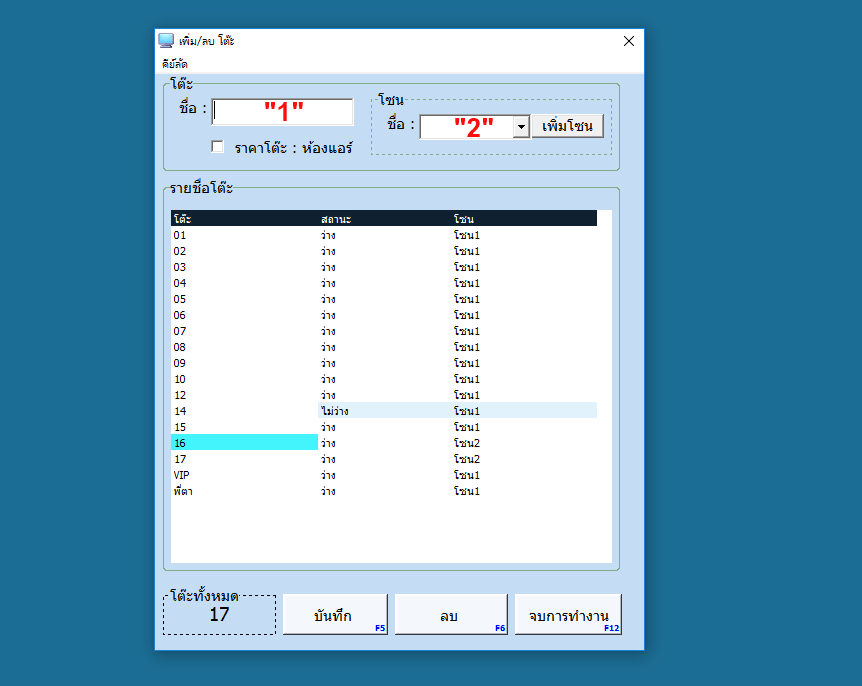Click the บันทึก F5 button

click(335, 615)
